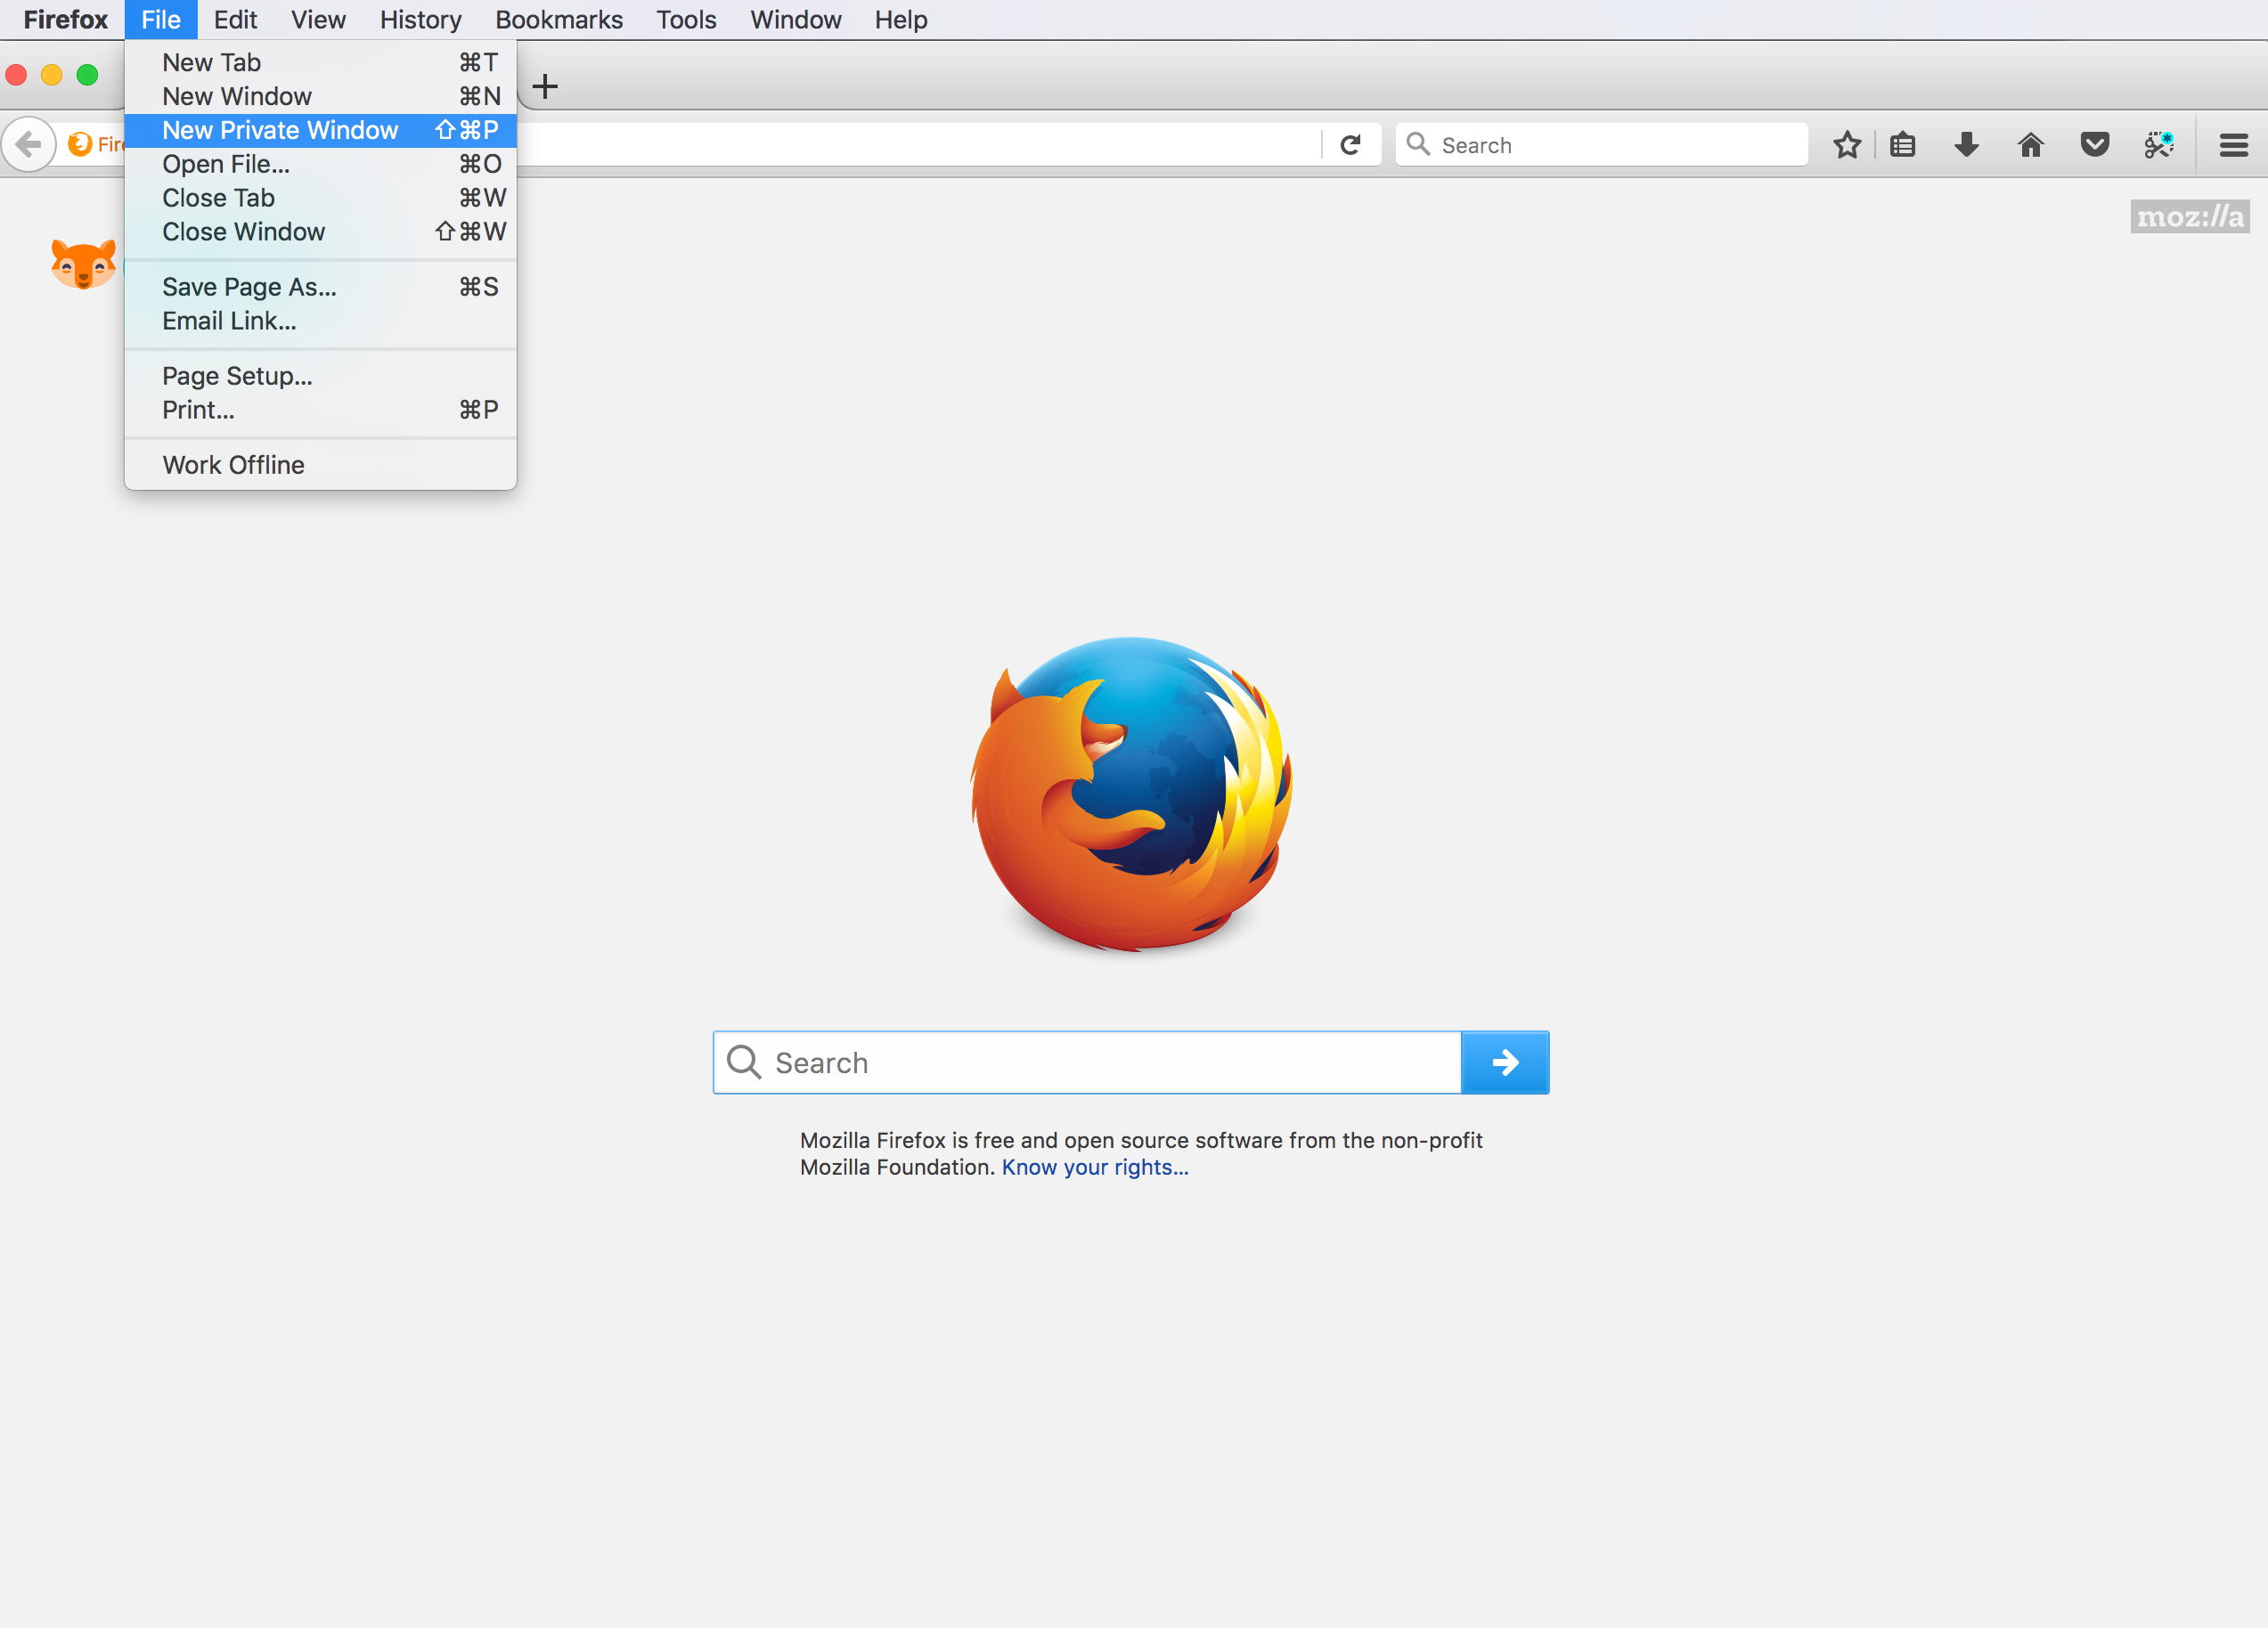This screenshot has height=1628, width=2268.
Task: Select New Private Window menu item
Action: coord(320,130)
